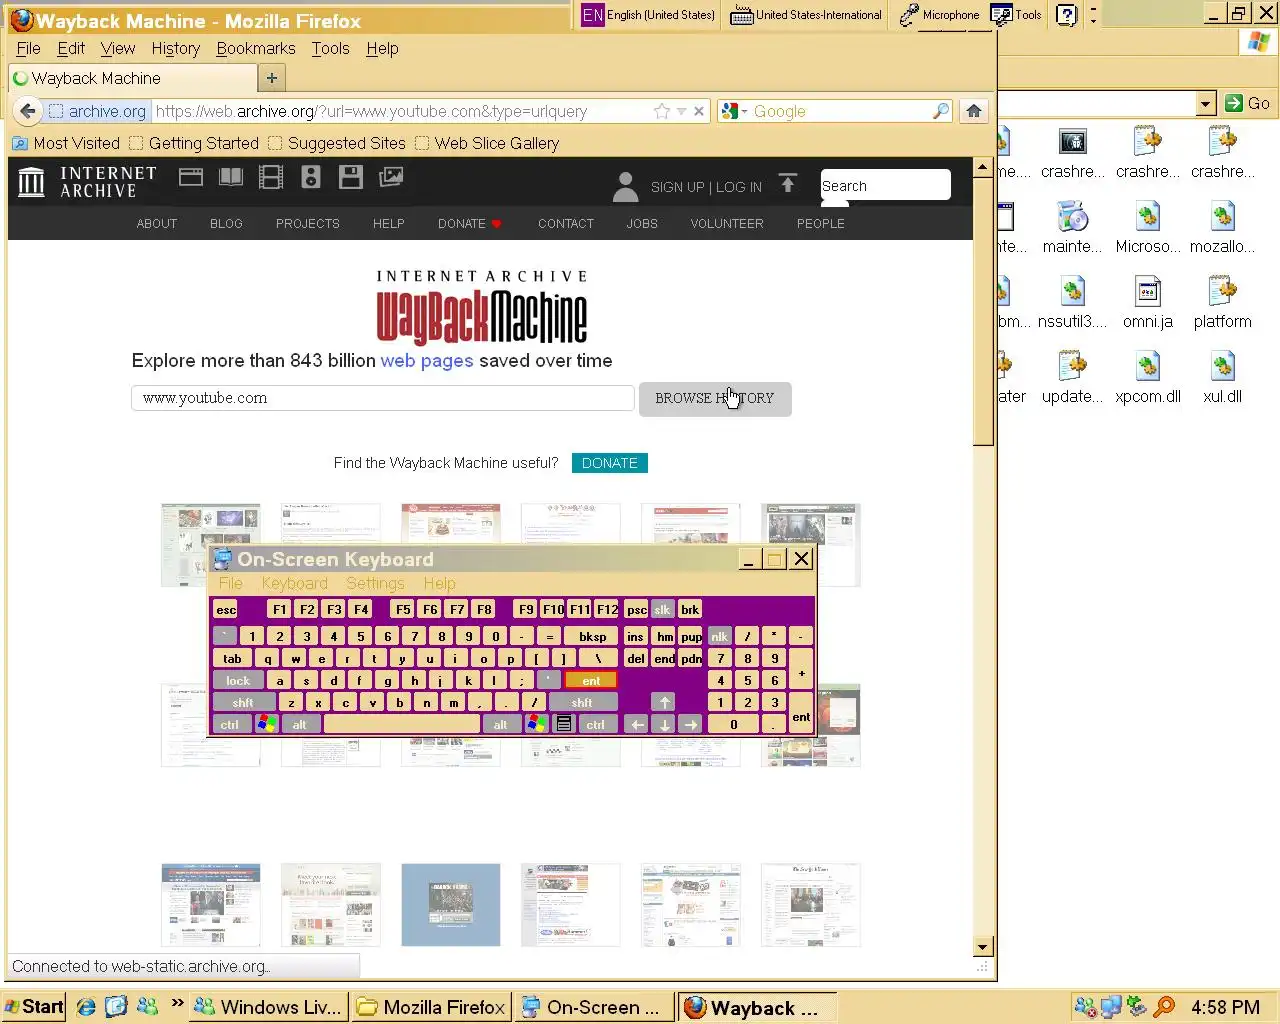Click the scrollbar down arrow
The width and height of the screenshot is (1280, 1024).
[983, 947]
